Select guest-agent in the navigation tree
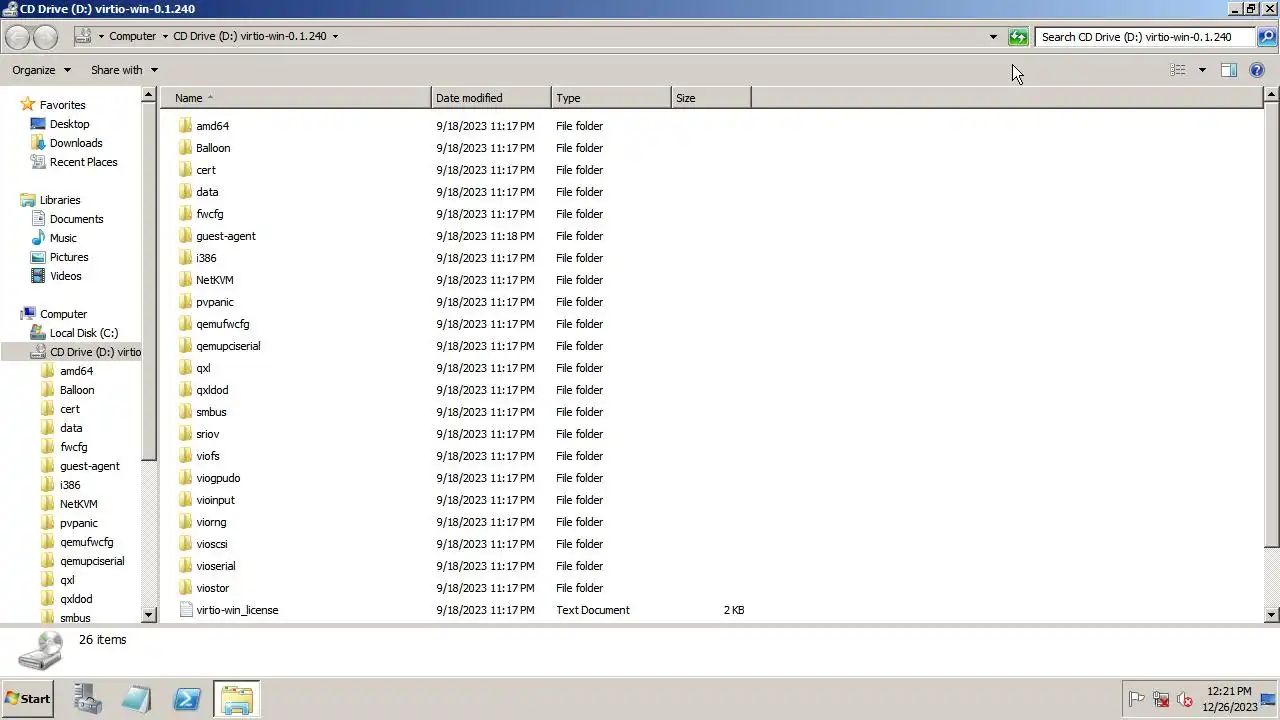Screen dimensions: 1280x720 coord(89,466)
